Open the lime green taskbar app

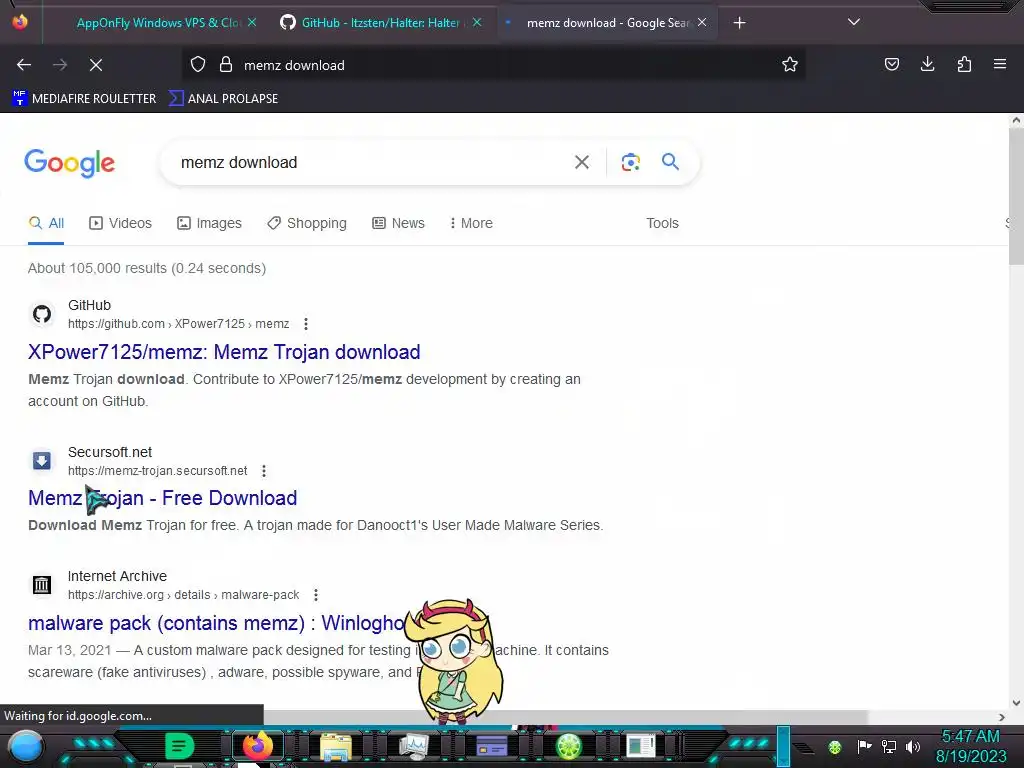(x=569, y=746)
